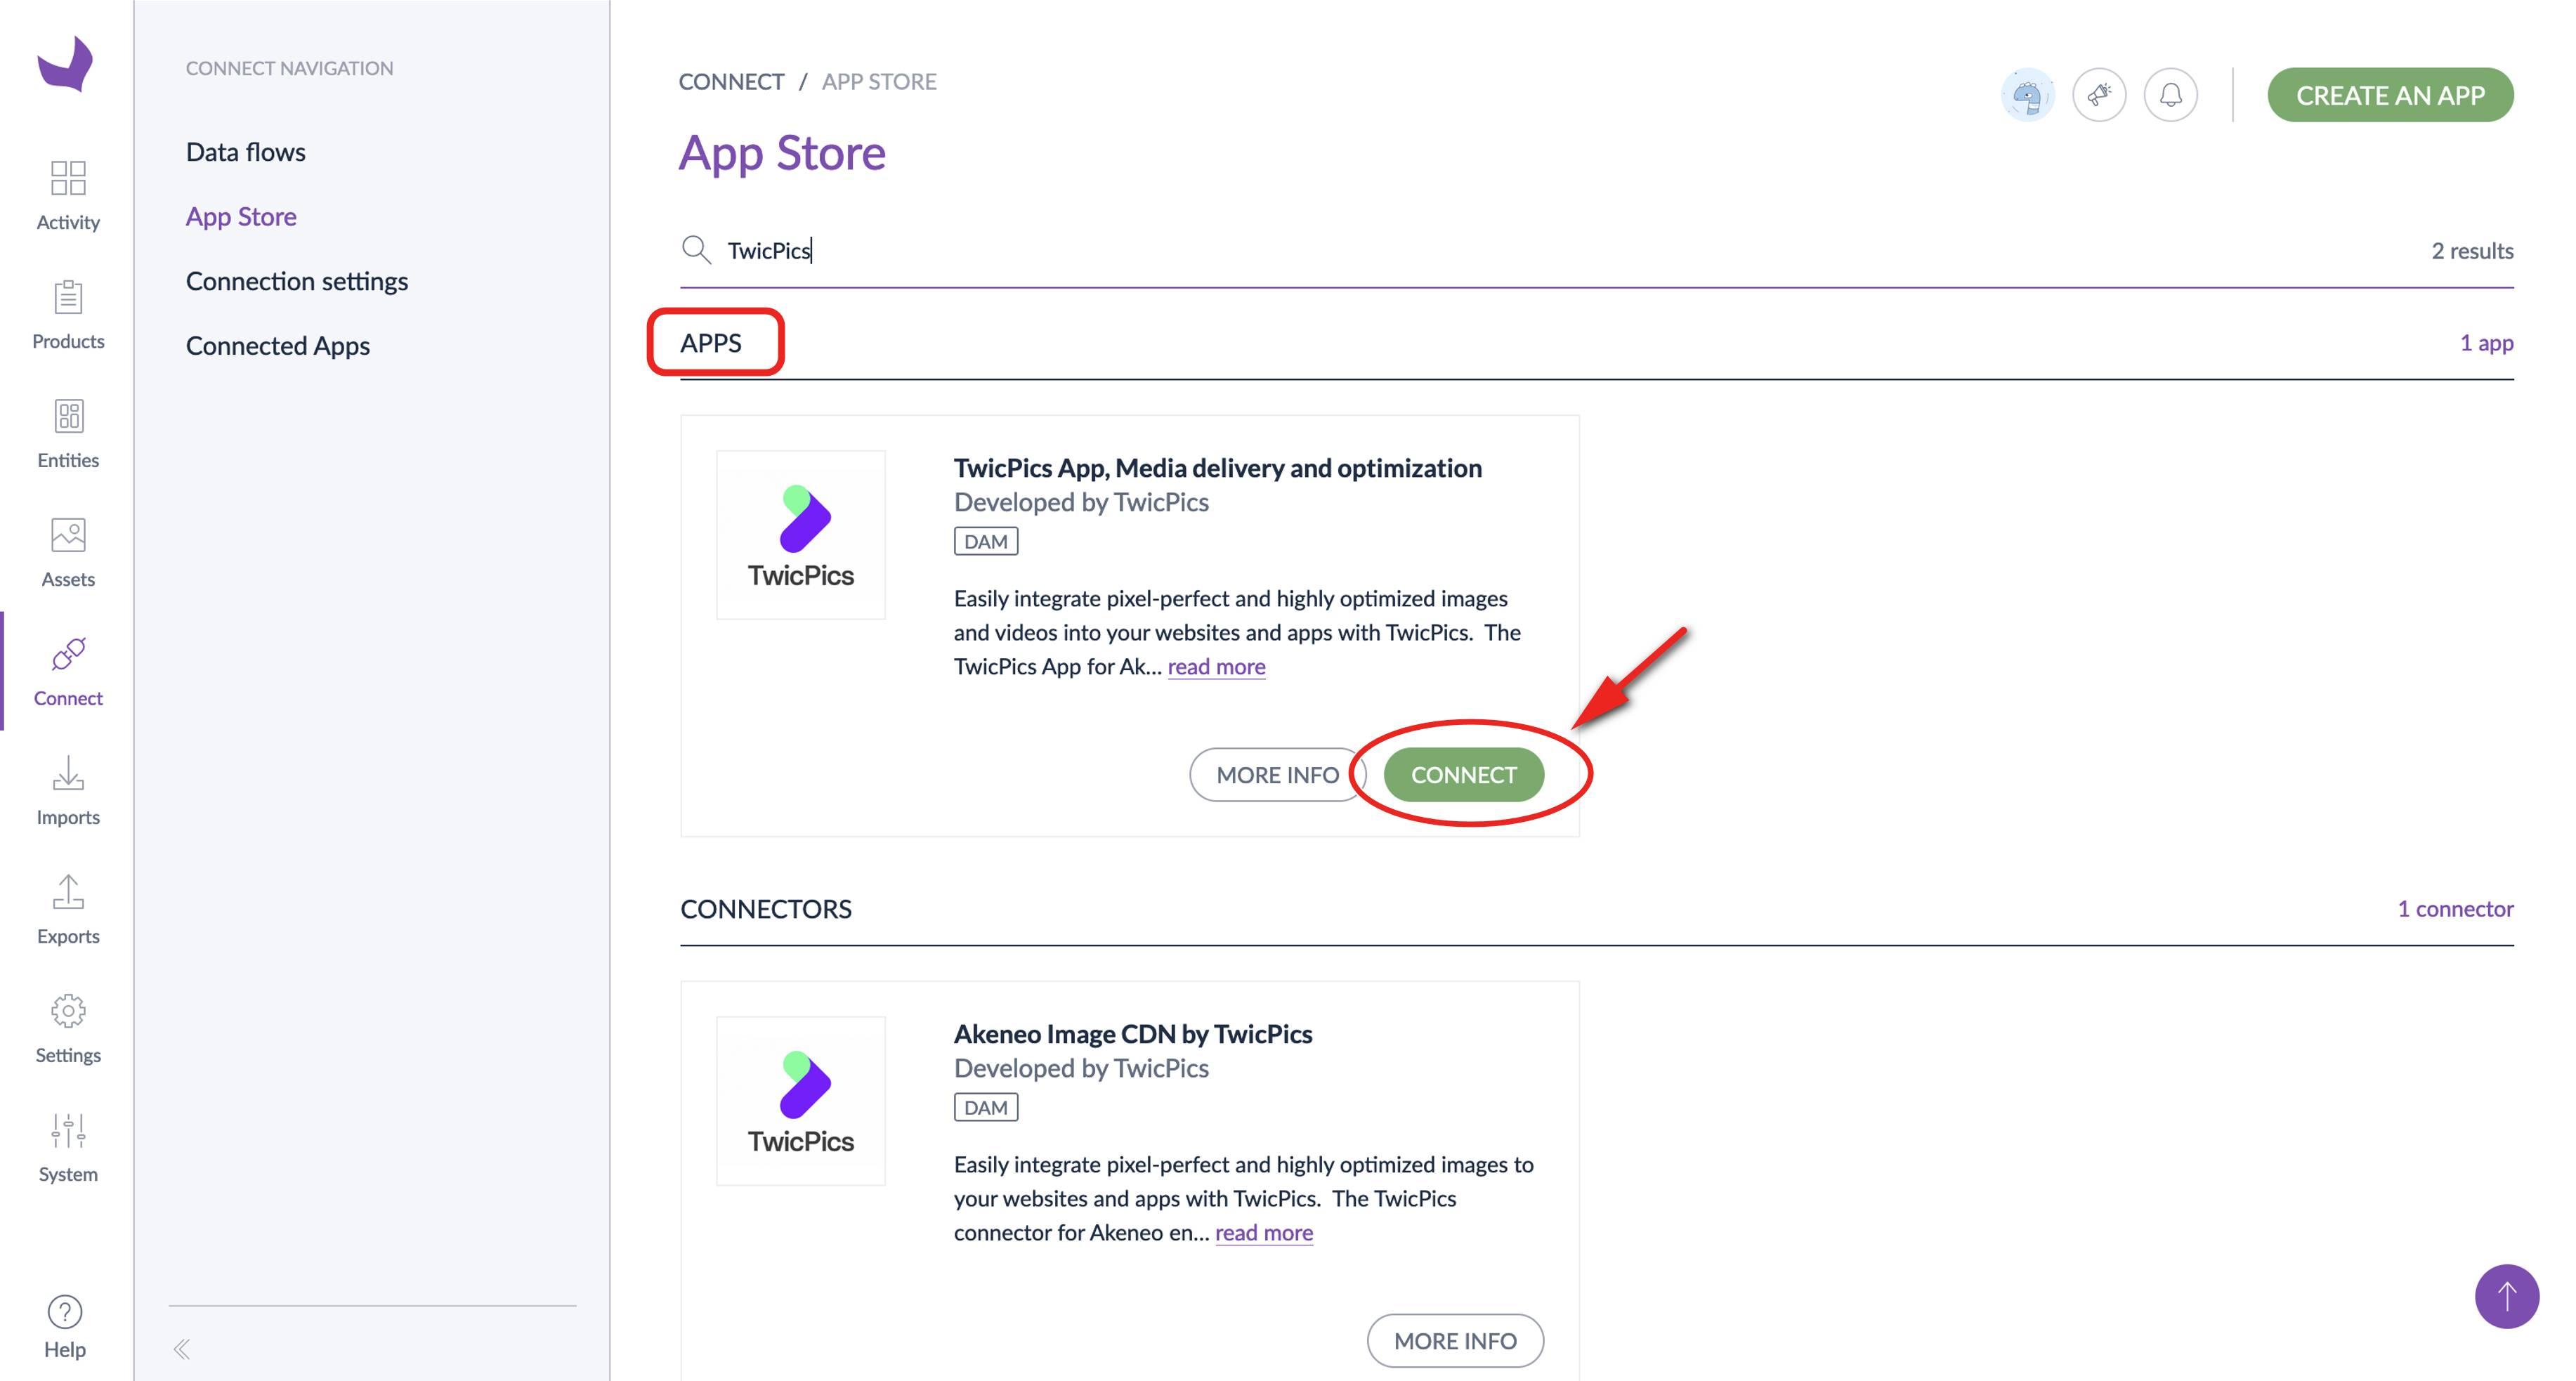Screen dimensions: 2576x1381
Task: Open the notifications bell
Action: click(2170, 95)
